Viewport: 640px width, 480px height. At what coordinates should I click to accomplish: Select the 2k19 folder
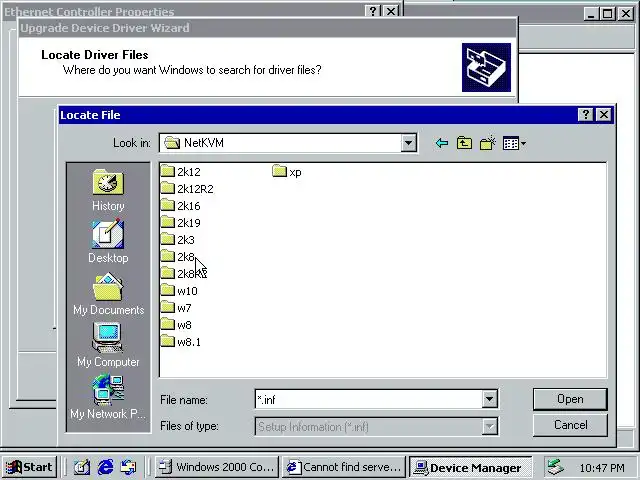(180, 223)
